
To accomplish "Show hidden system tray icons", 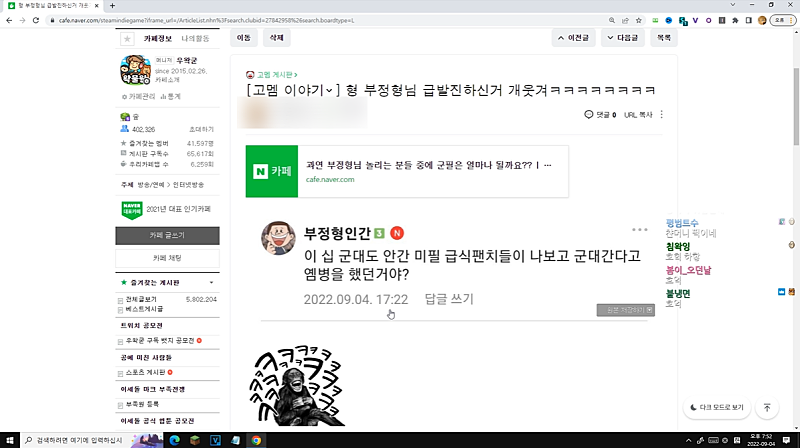I will [x=688, y=440].
